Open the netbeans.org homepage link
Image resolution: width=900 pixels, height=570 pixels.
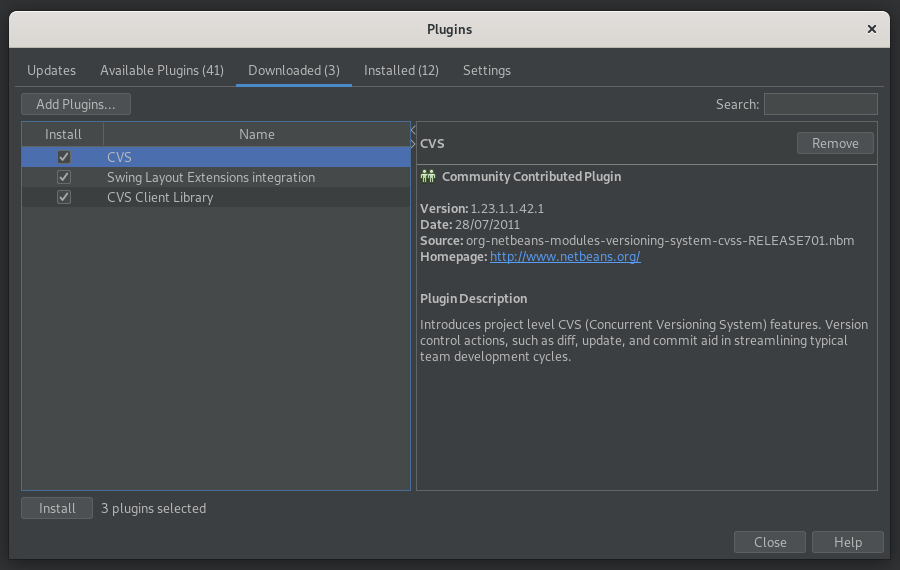565,257
